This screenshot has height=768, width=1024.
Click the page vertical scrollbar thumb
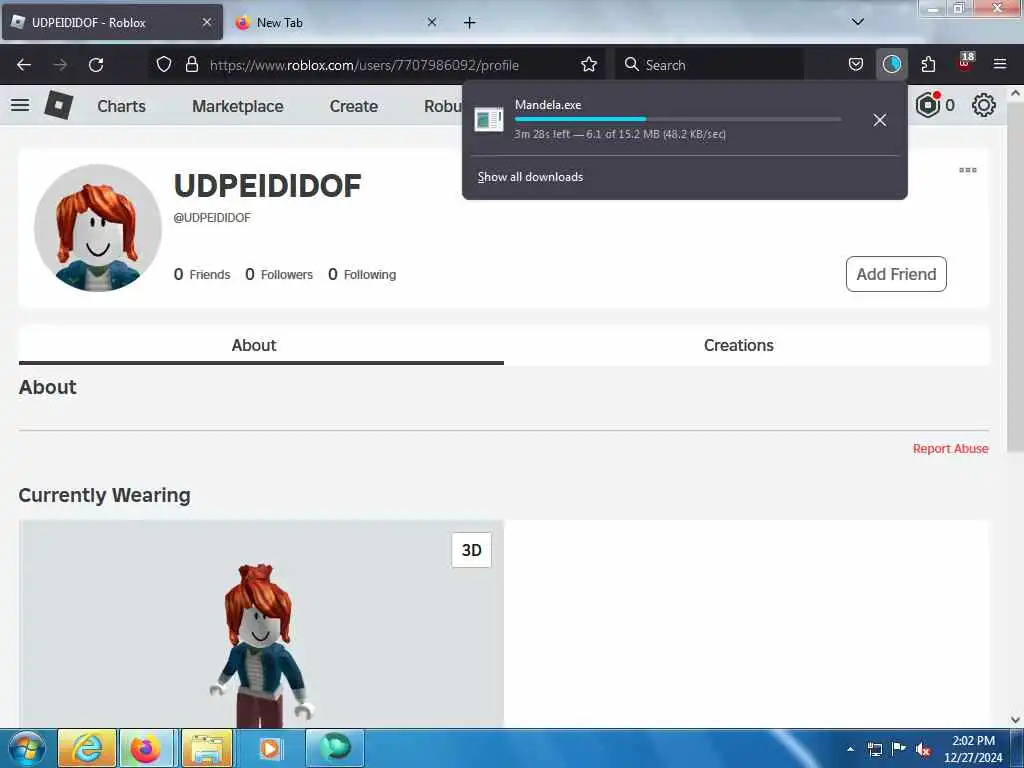(1015, 278)
